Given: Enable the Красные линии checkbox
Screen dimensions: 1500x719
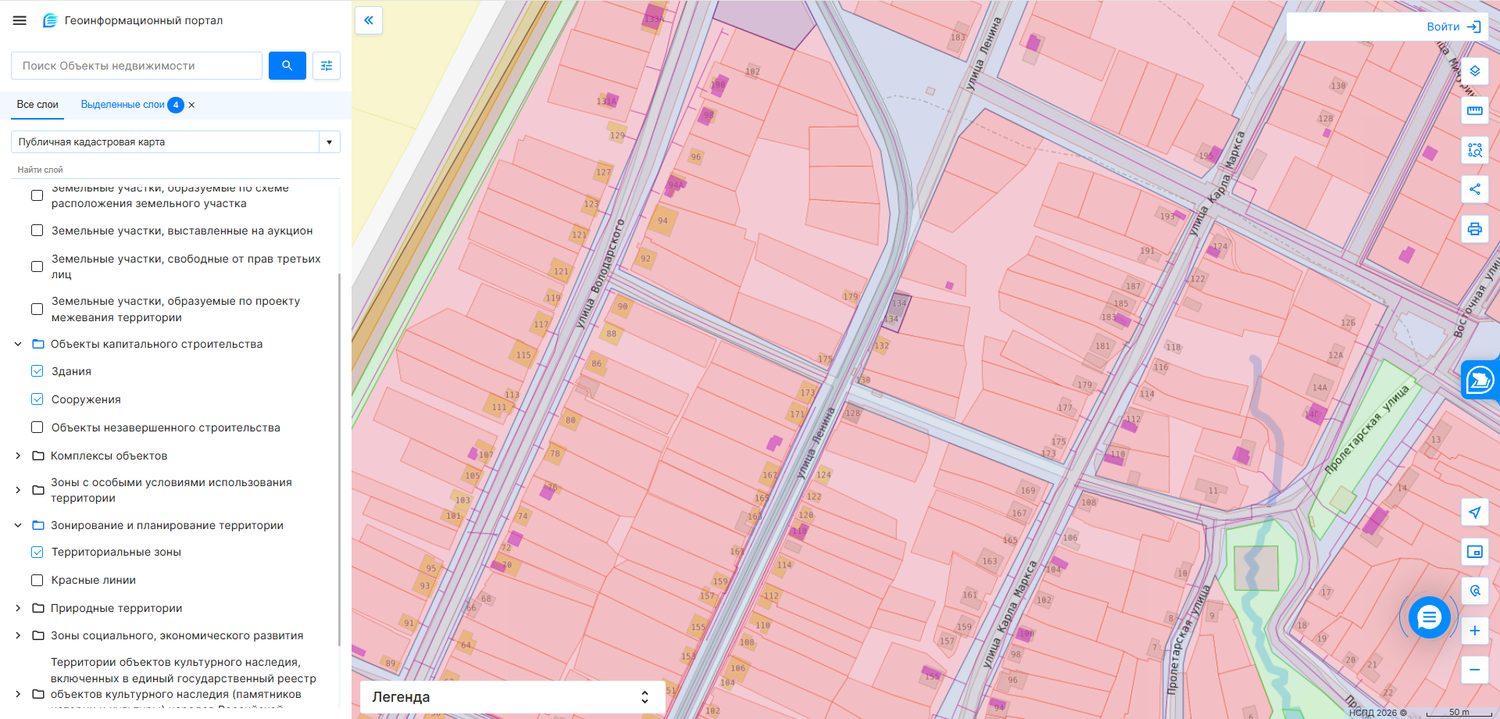Looking at the screenshot, I should pyautogui.click(x=37, y=580).
